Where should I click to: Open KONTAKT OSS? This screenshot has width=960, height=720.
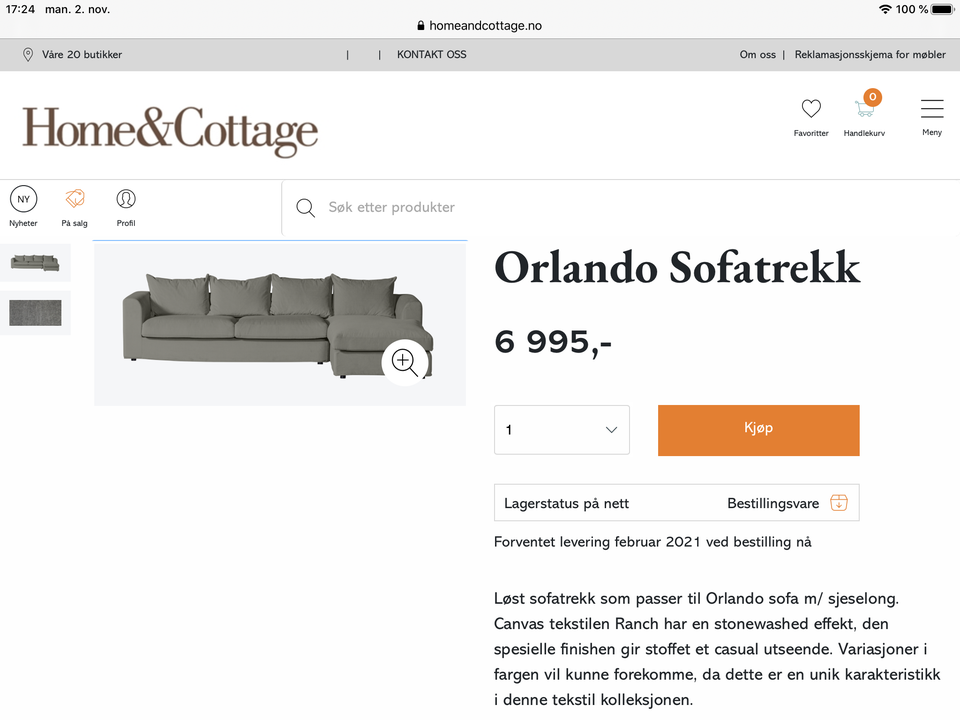point(431,55)
